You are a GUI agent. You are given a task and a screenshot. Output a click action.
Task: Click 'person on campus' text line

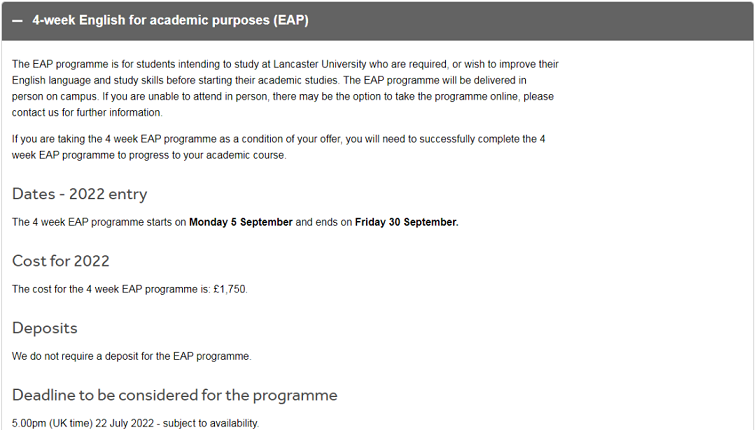pyautogui.click(x=283, y=96)
